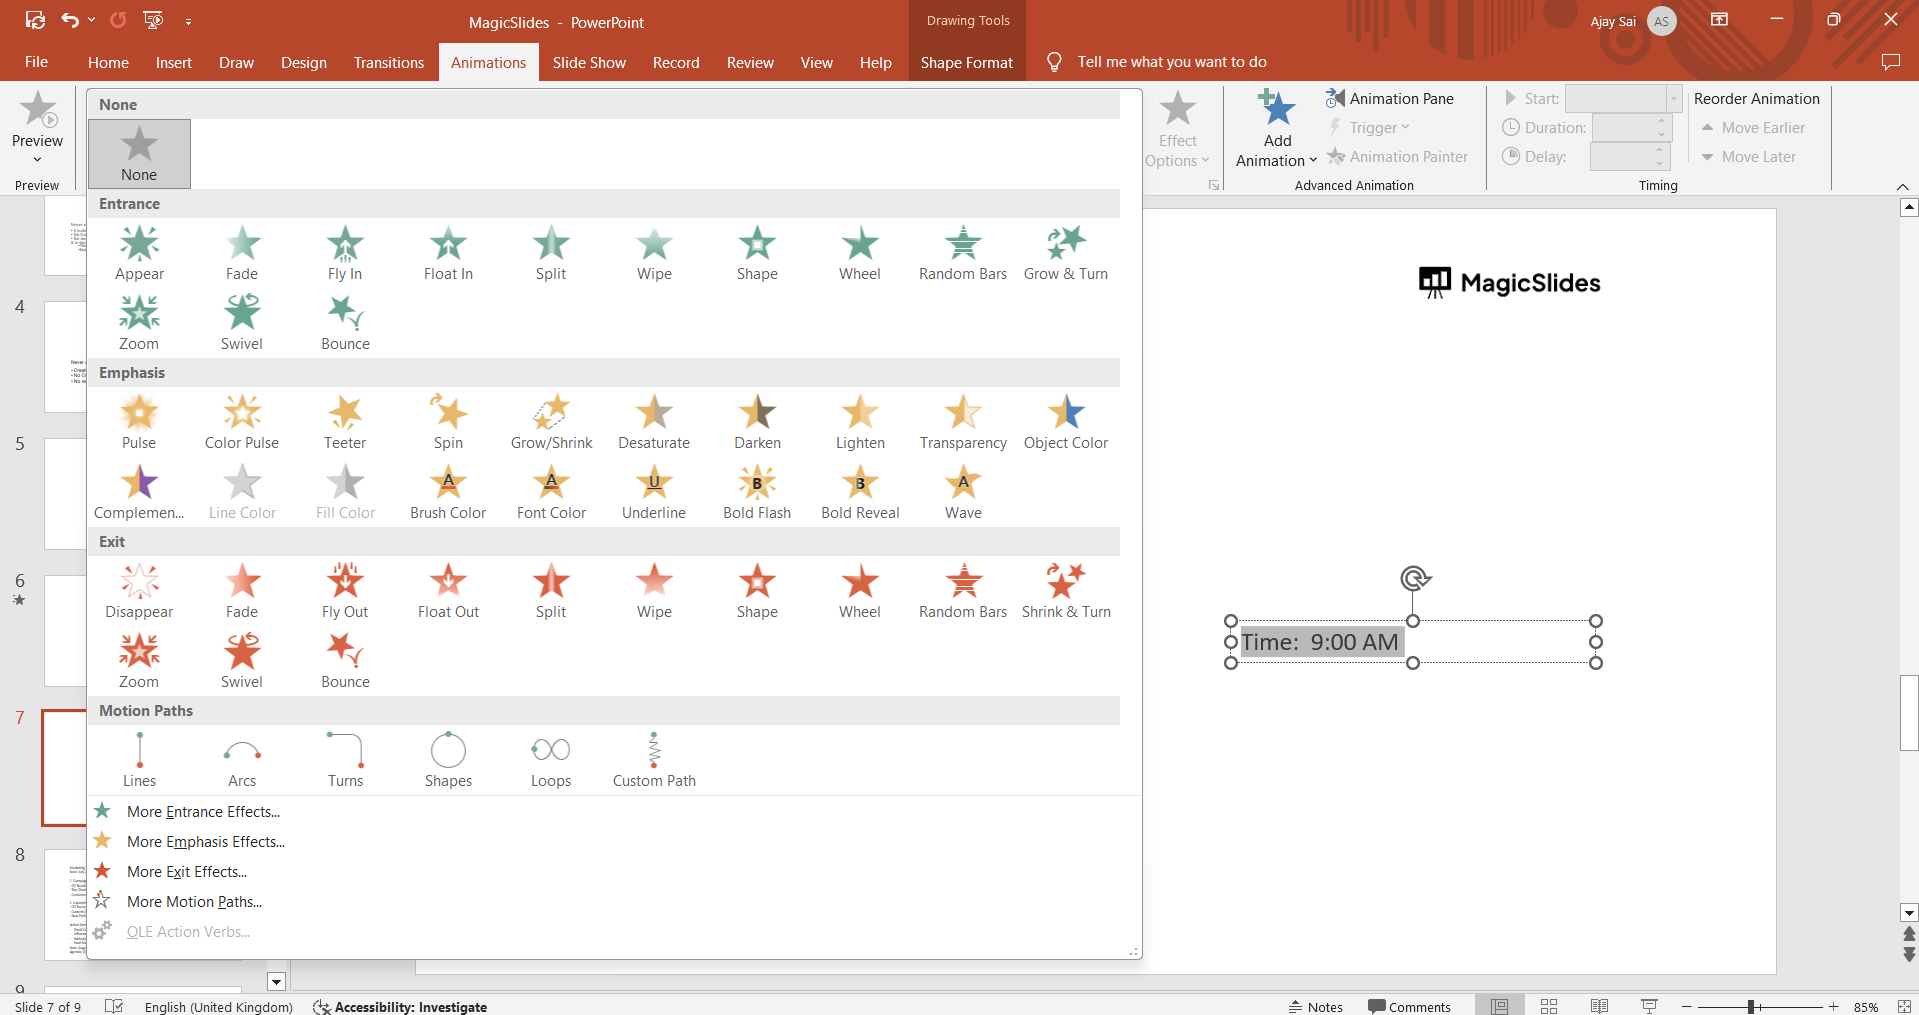Apply the Teeter emphasis animation
Image resolution: width=1919 pixels, height=1015 pixels.
pos(345,422)
